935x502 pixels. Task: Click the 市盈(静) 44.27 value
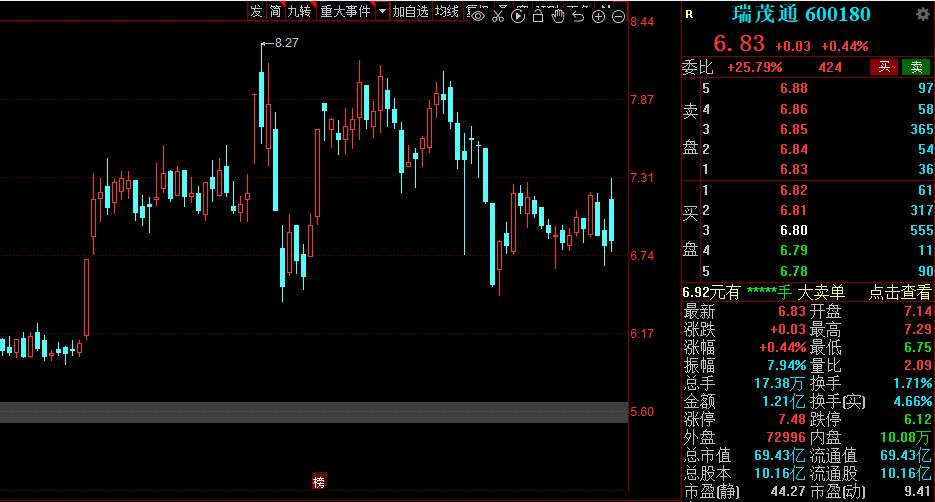coord(788,491)
